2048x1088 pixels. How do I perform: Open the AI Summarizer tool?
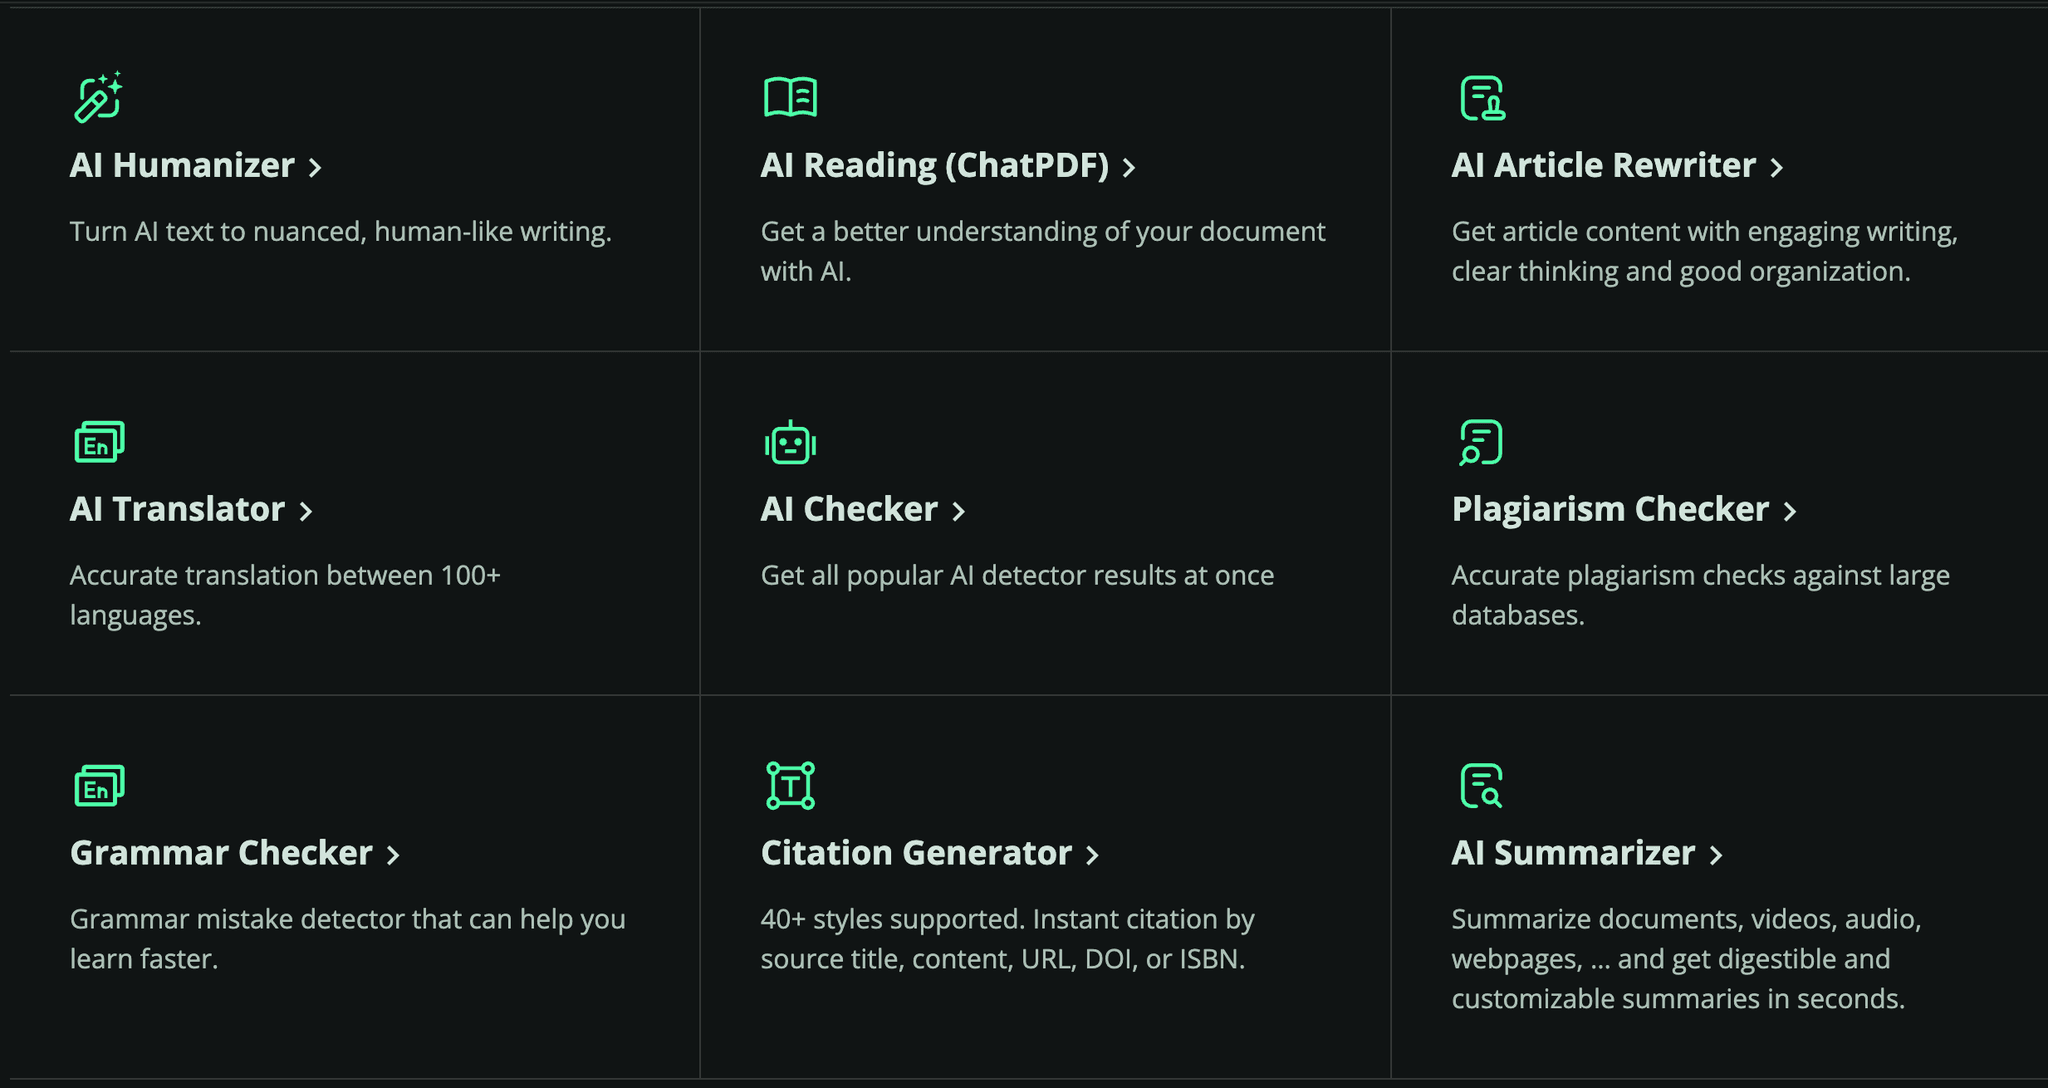pyautogui.click(x=1569, y=854)
